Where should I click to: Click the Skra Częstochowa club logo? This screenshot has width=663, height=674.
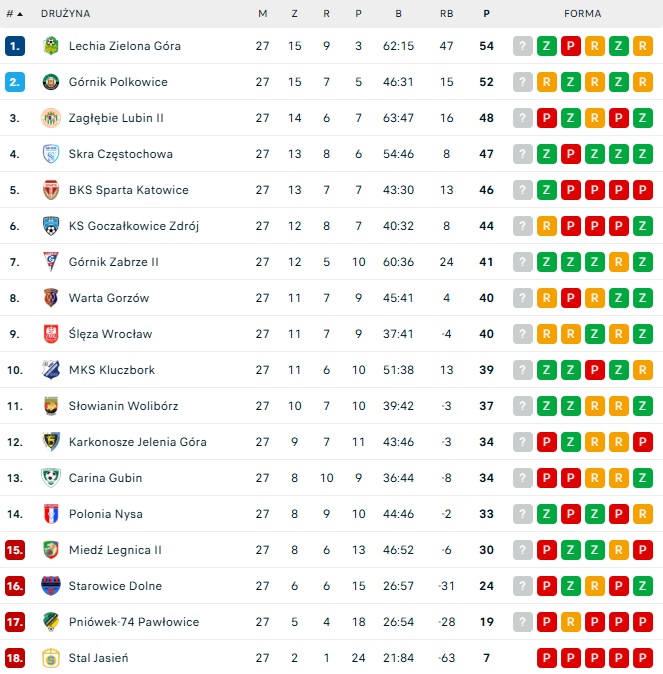pyautogui.click(x=51, y=154)
